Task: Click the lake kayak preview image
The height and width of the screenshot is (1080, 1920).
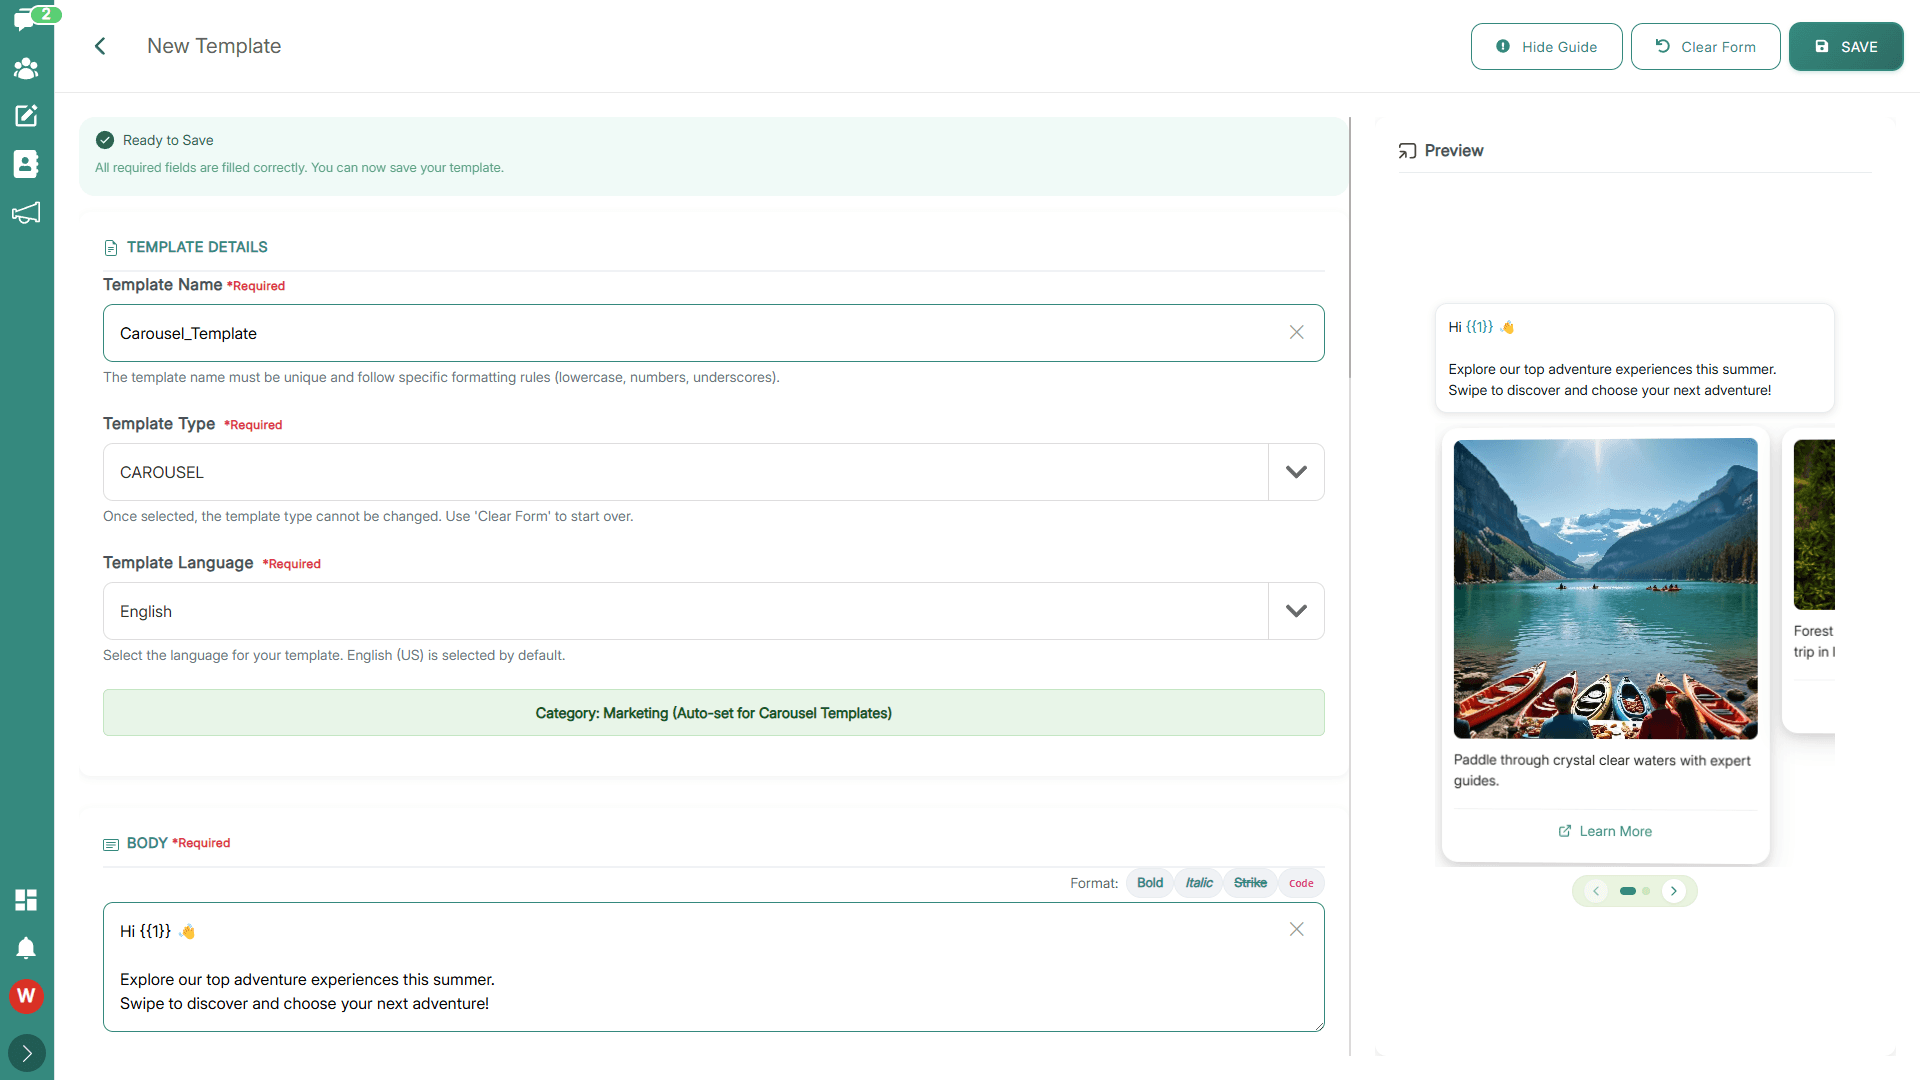Action: pos(1605,589)
